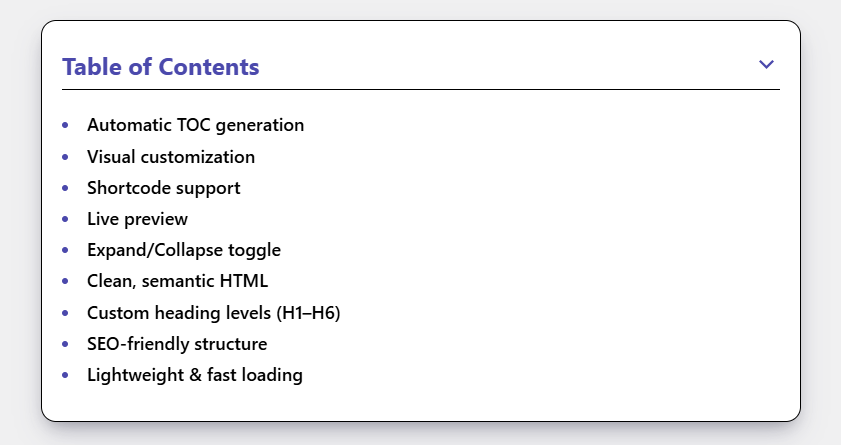This screenshot has height=445, width=841.
Task: Click bullet next to Custom heading levels
Action: click(65, 313)
